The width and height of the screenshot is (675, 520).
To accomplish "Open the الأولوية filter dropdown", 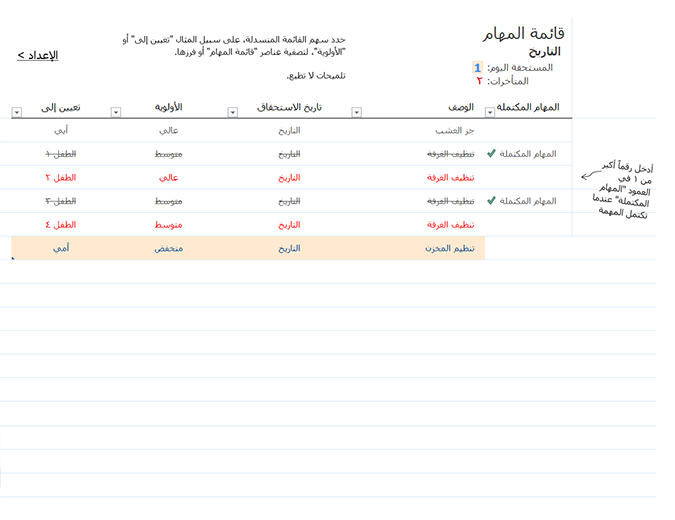I will pos(116,112).
